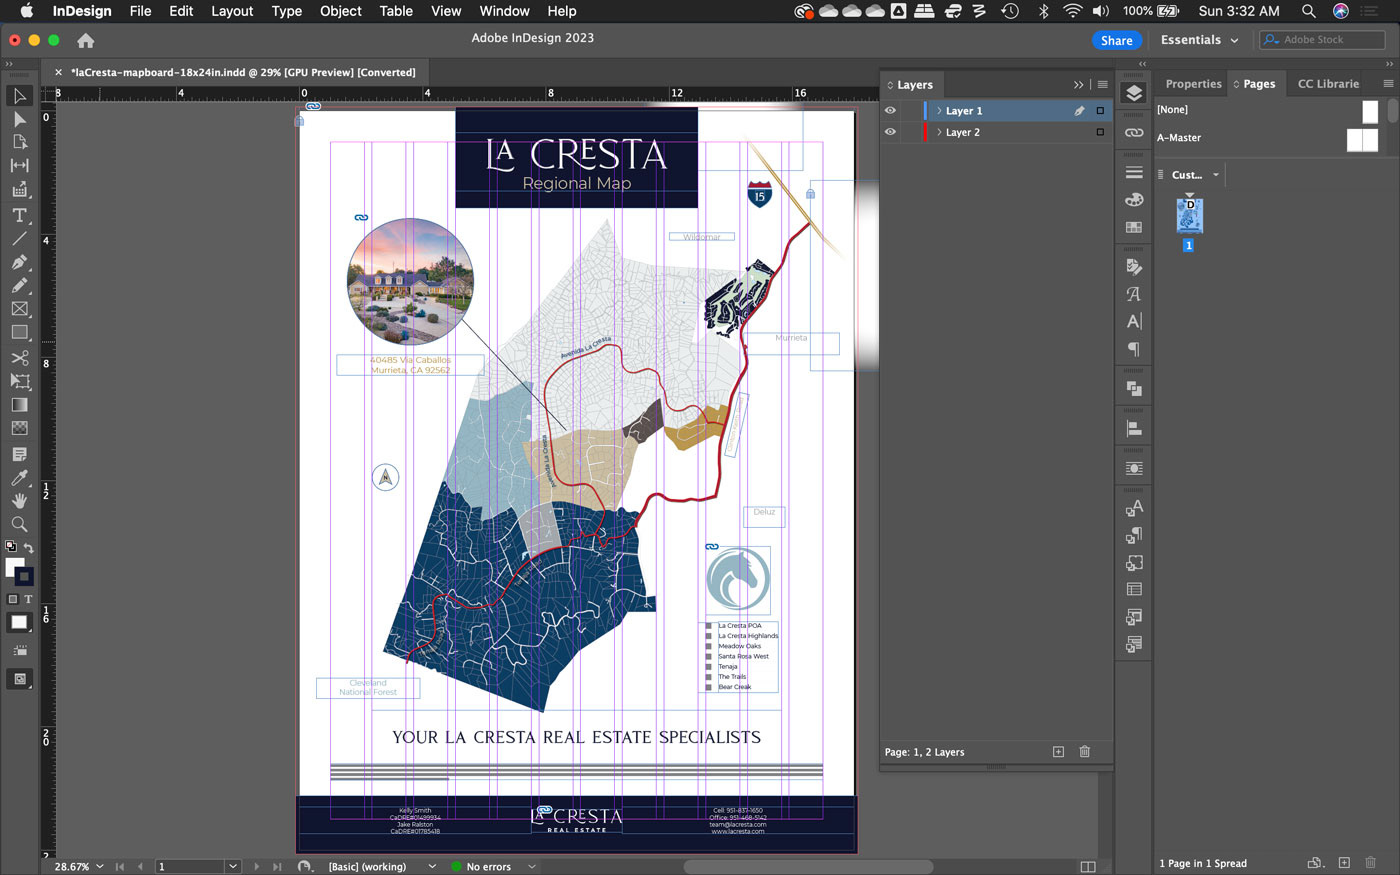Select the Gradient Feather tool

coord(19,428)
